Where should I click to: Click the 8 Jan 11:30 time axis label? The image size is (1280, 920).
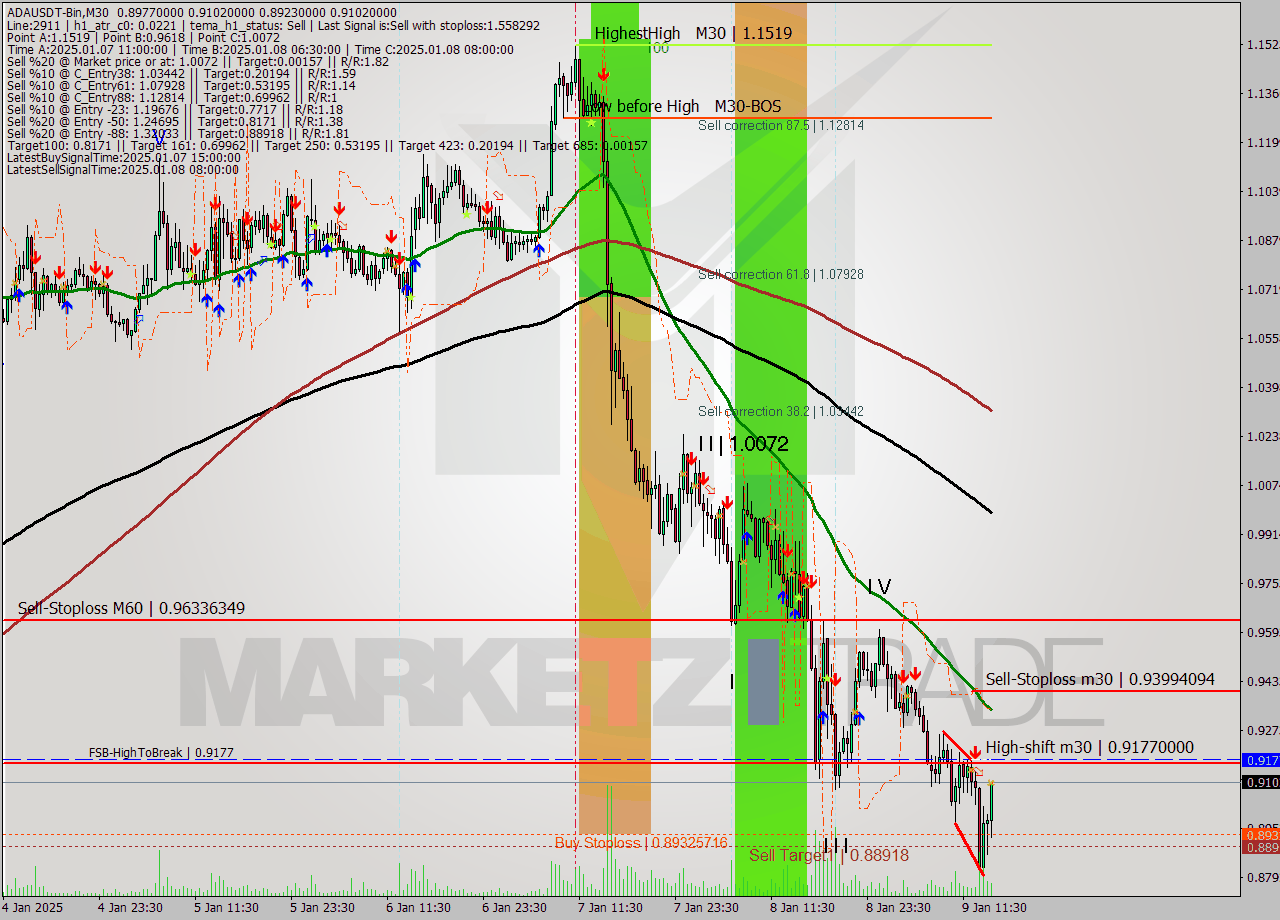[x=802, y=908]
